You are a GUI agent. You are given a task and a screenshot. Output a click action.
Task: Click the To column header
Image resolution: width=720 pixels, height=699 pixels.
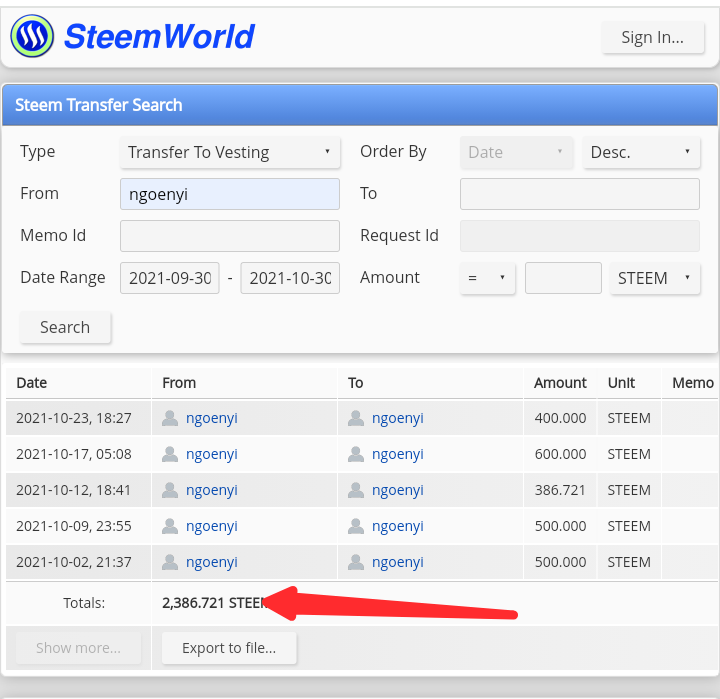point(355,383)
